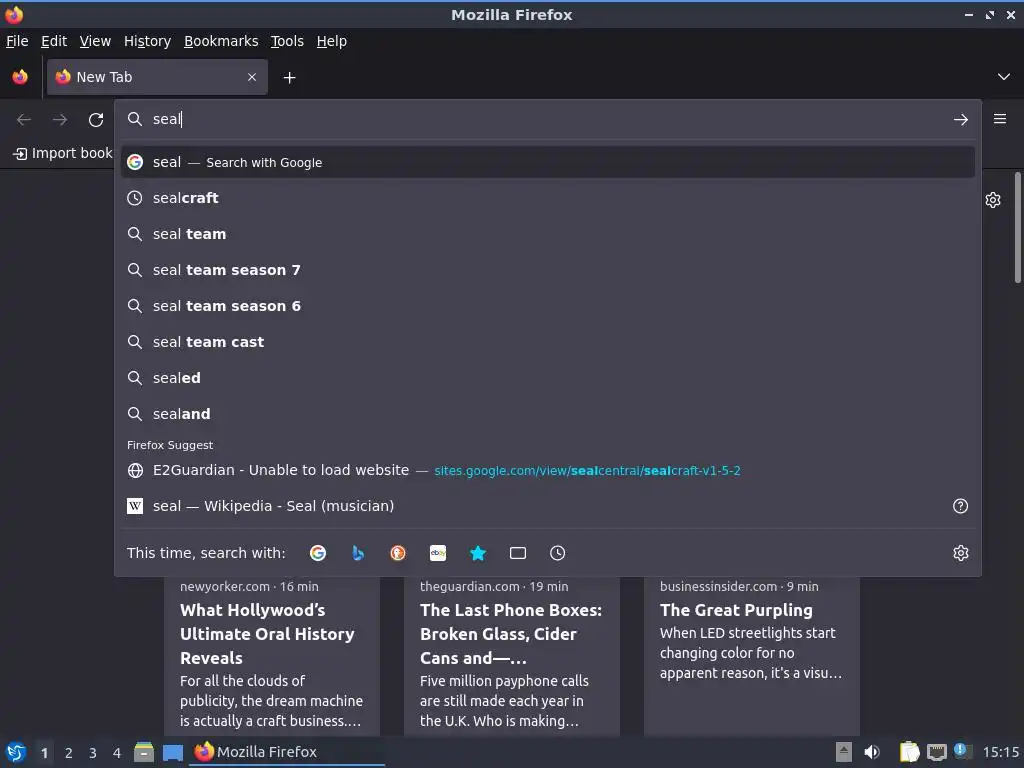
Task: Open search settings gear in dropdown
Action: point(961,553)
